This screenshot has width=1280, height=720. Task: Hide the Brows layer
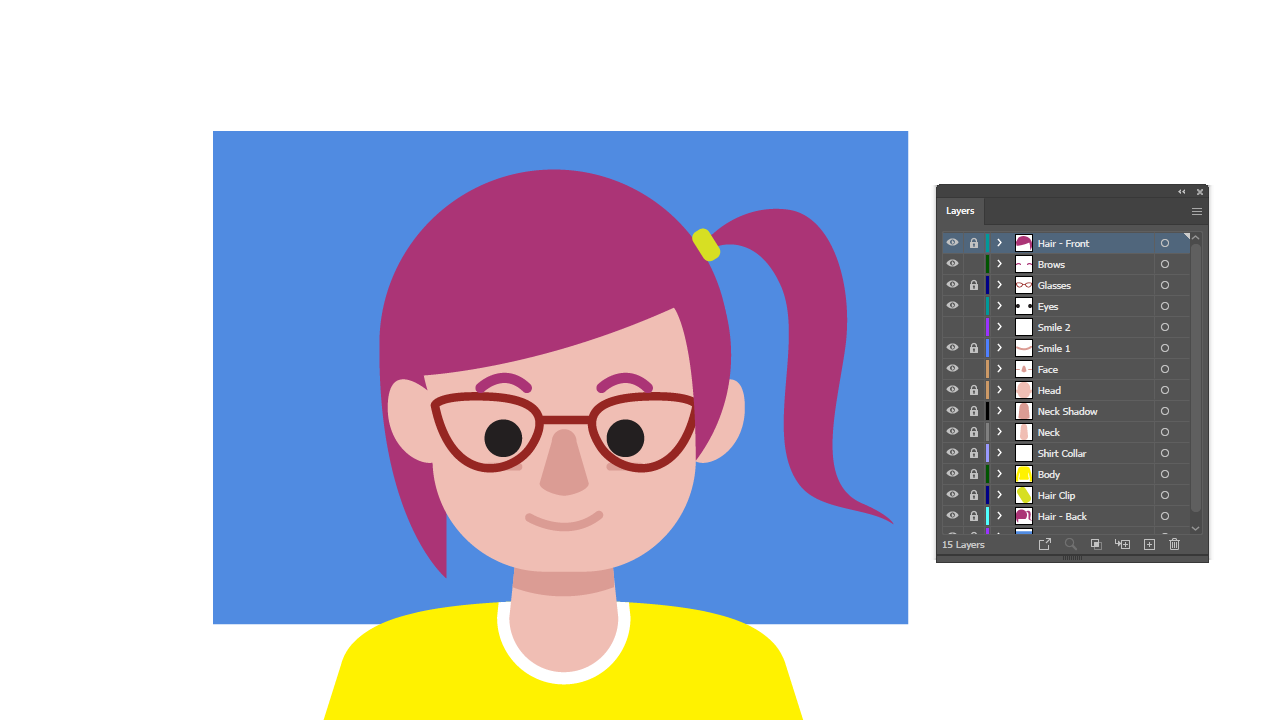tap(952, 264)
